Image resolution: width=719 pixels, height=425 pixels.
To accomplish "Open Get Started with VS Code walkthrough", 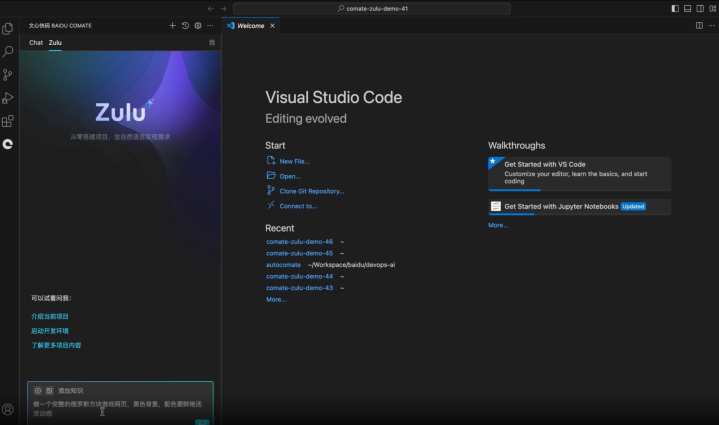I will [580, 174].
